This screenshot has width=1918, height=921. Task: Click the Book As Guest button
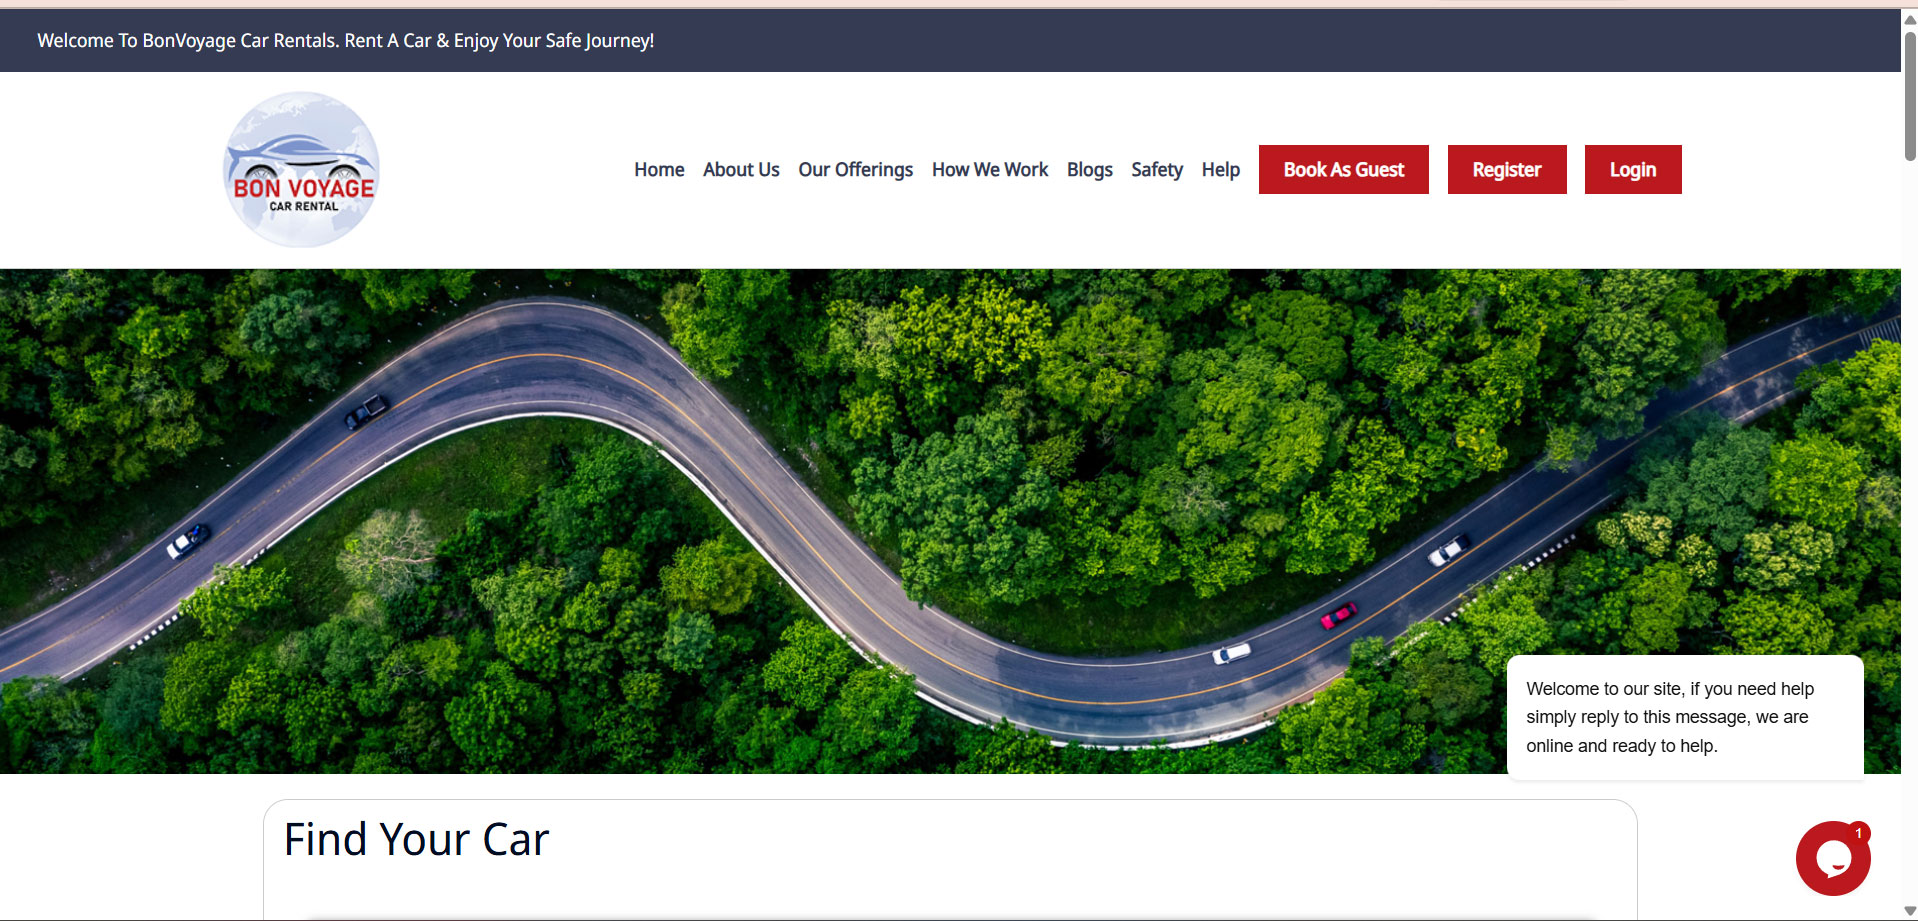pyautogui.click(x=1343, y=169)
